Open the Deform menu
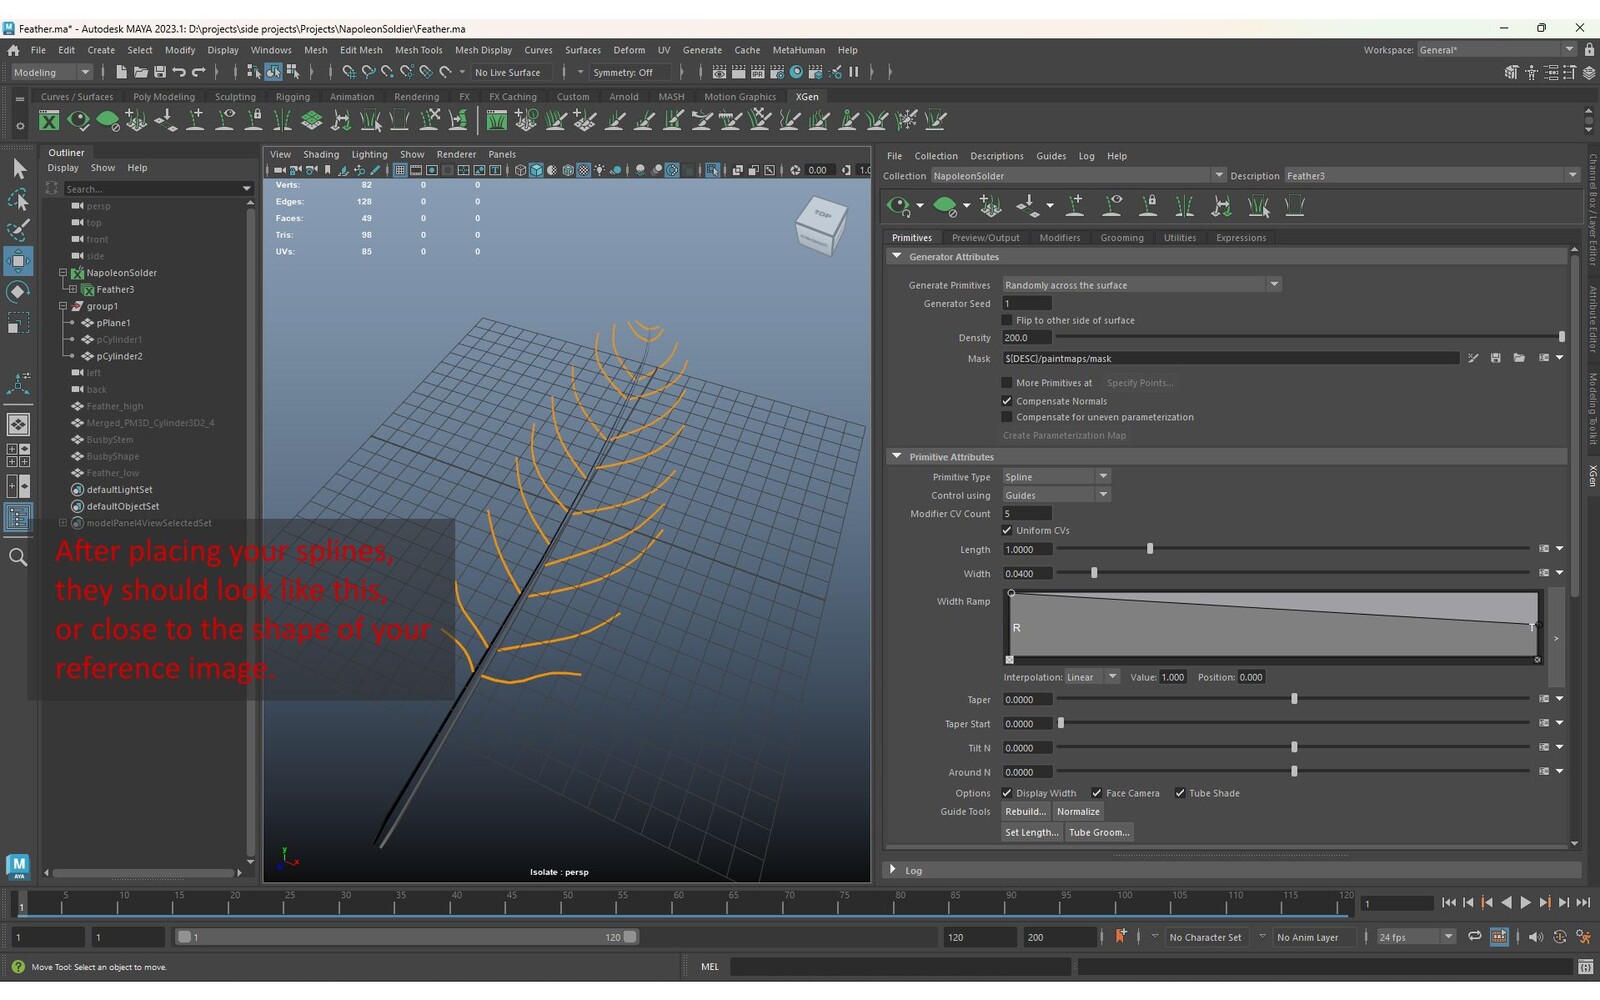 [x=628, y=50]
